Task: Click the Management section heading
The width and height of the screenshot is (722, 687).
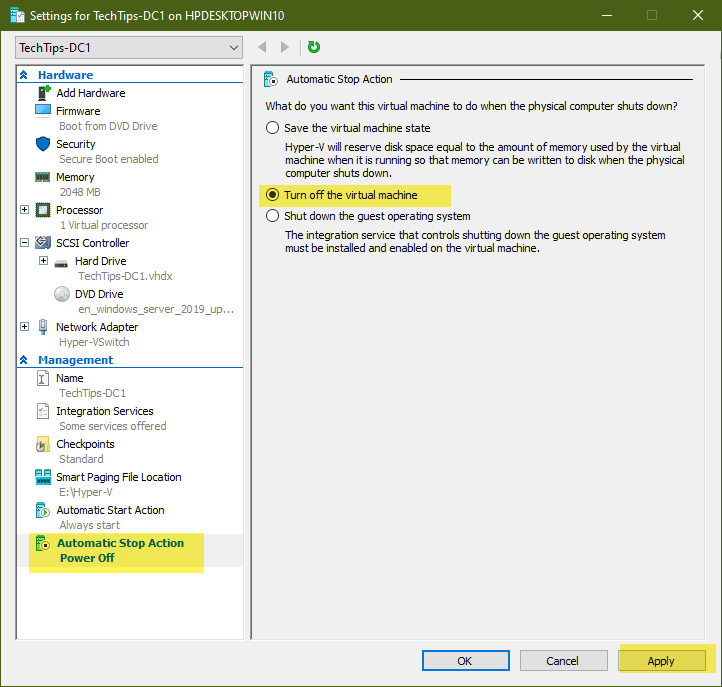Action: [x=76, y=360]
